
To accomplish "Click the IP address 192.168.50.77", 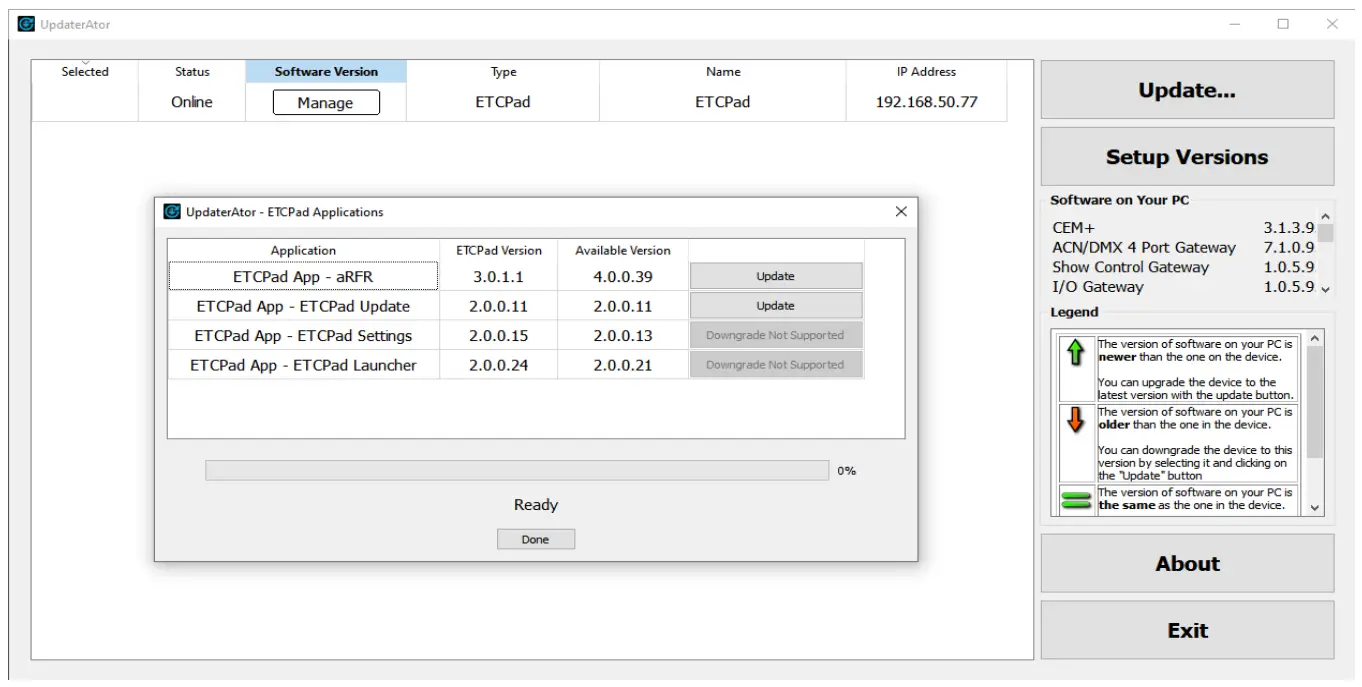I will pyautogui.click(x=926, y=102).
